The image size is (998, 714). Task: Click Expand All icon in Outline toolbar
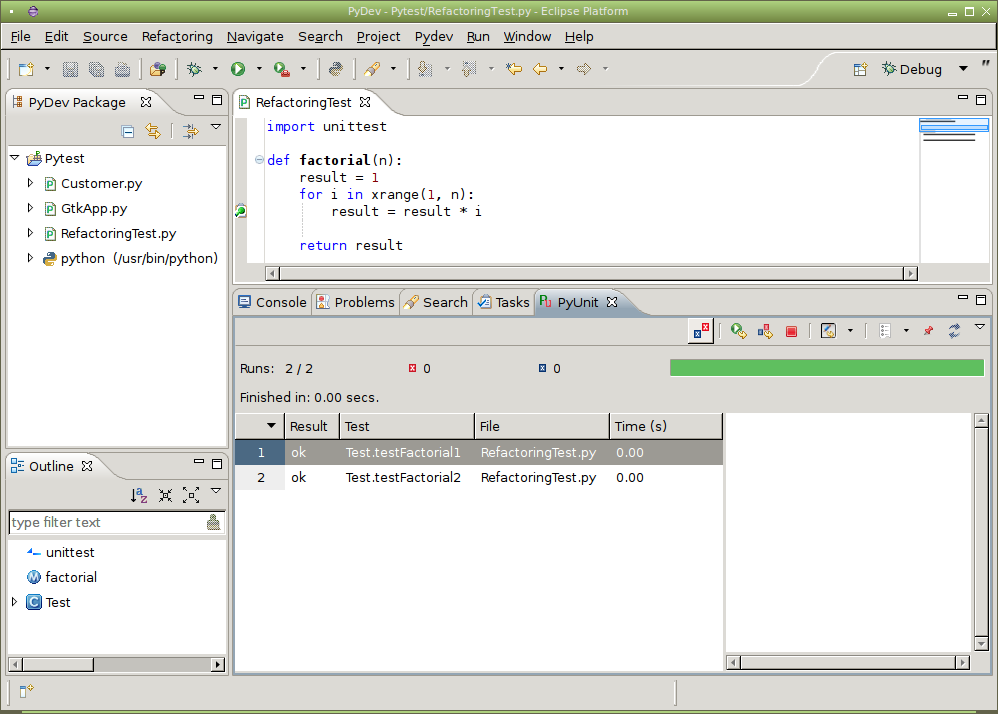[x=191, y=495]
